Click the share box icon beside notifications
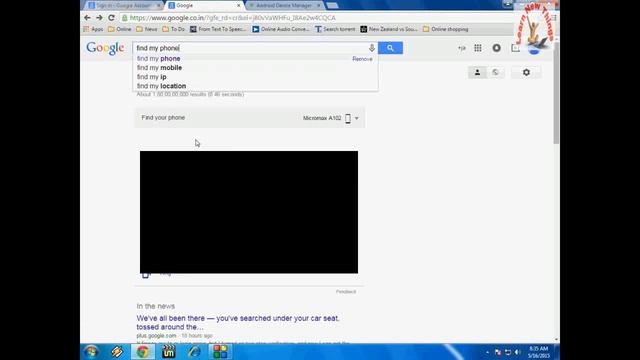640x360 pixels. [x=515, y=48]
